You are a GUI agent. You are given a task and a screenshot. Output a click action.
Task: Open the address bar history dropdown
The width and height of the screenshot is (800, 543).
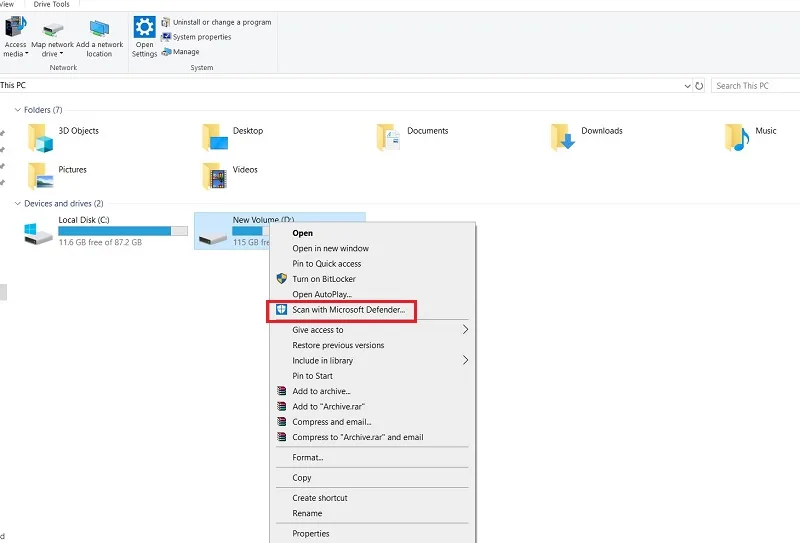pyautogui.click(x=687, y=86)
